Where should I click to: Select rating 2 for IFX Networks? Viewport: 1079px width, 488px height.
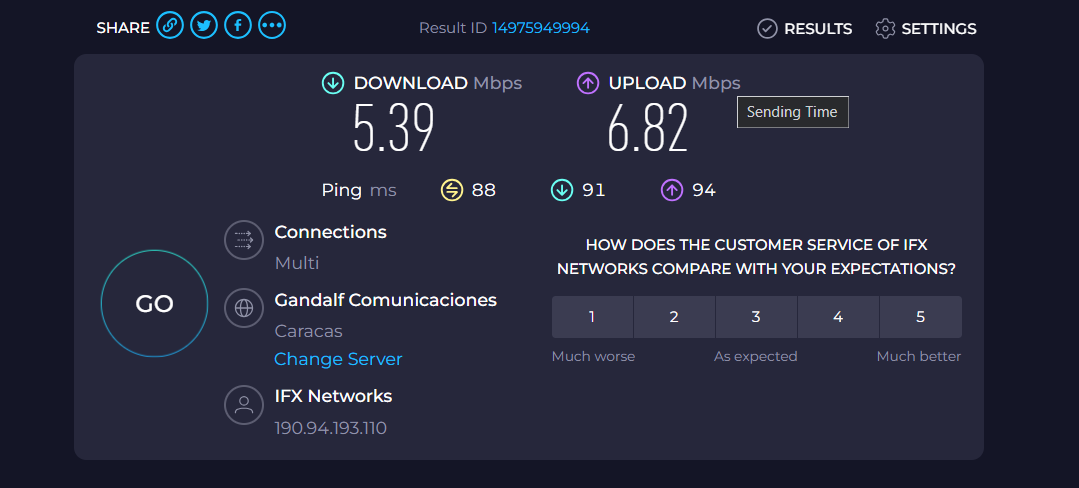[x=674, y=317]
